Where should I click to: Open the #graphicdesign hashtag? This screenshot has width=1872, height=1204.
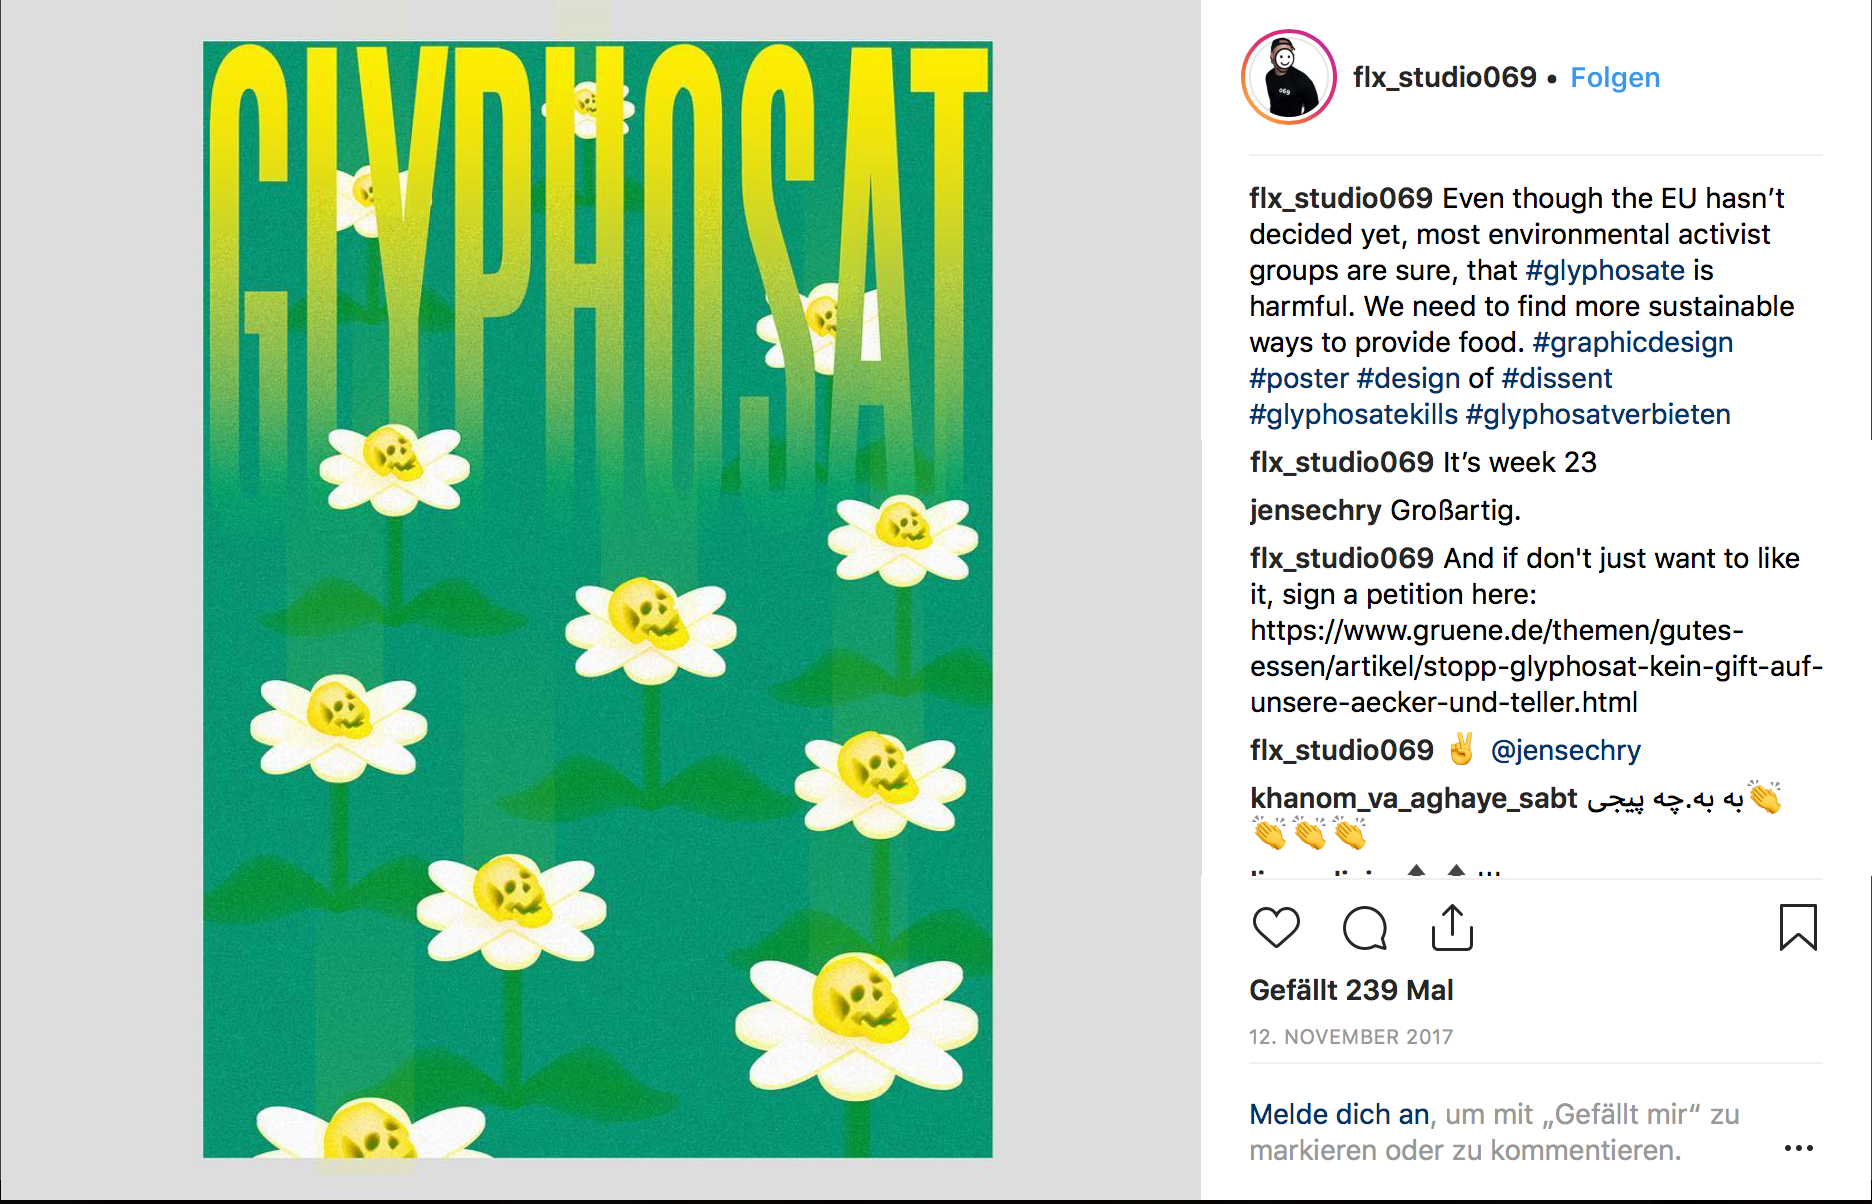click(x=1633, y=342)
